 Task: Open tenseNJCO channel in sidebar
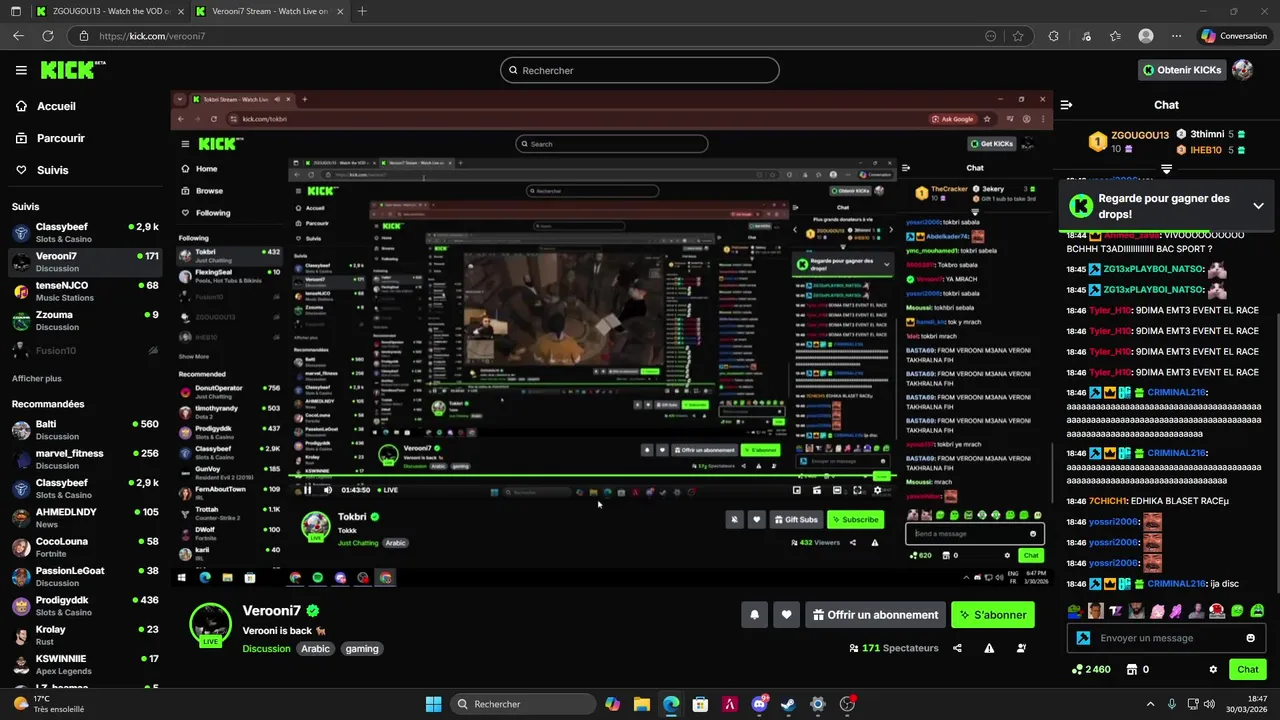point(84,291)
